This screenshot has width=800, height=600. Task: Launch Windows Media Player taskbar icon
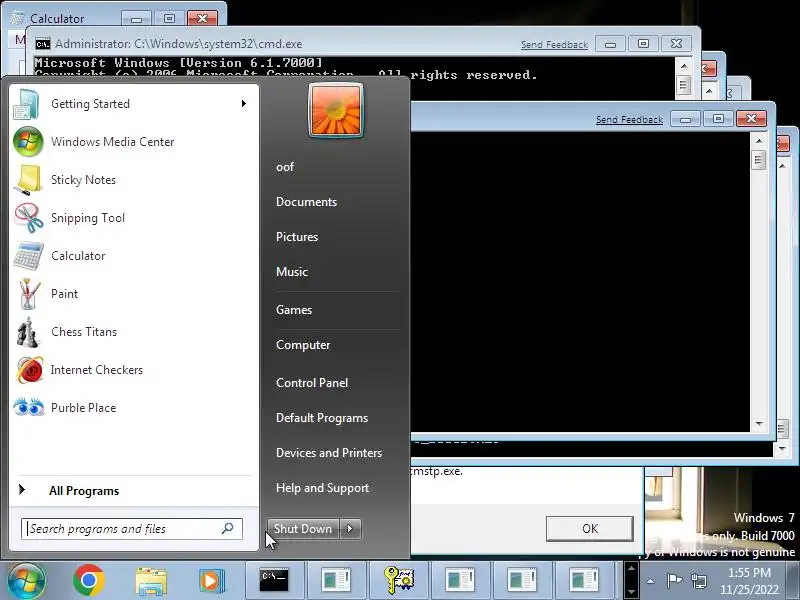(x=211, y=581)
